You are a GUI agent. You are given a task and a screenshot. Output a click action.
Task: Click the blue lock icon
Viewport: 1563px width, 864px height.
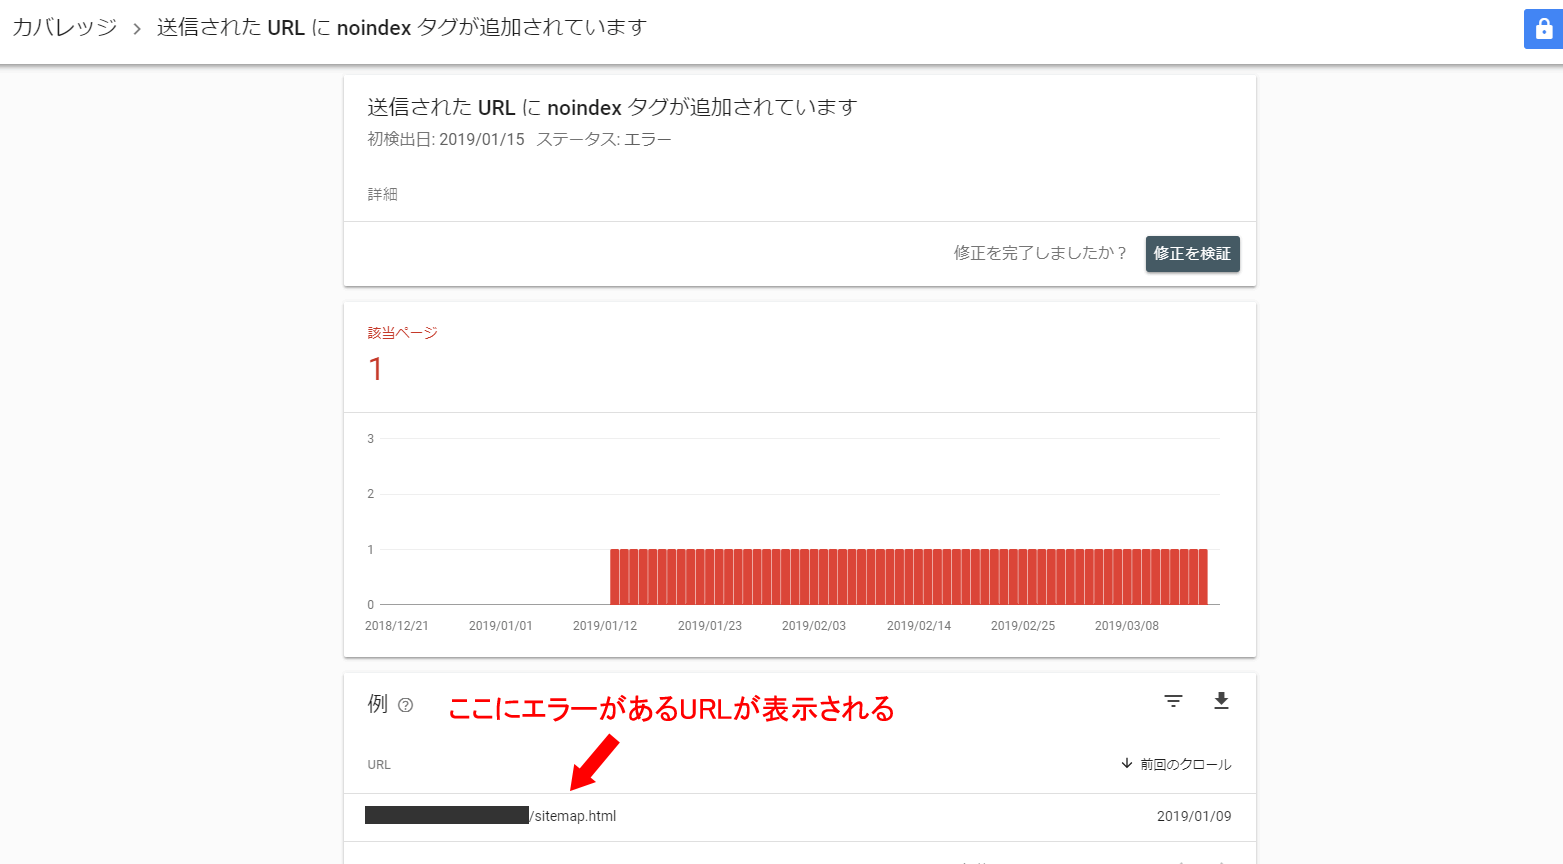point(1543,29)
